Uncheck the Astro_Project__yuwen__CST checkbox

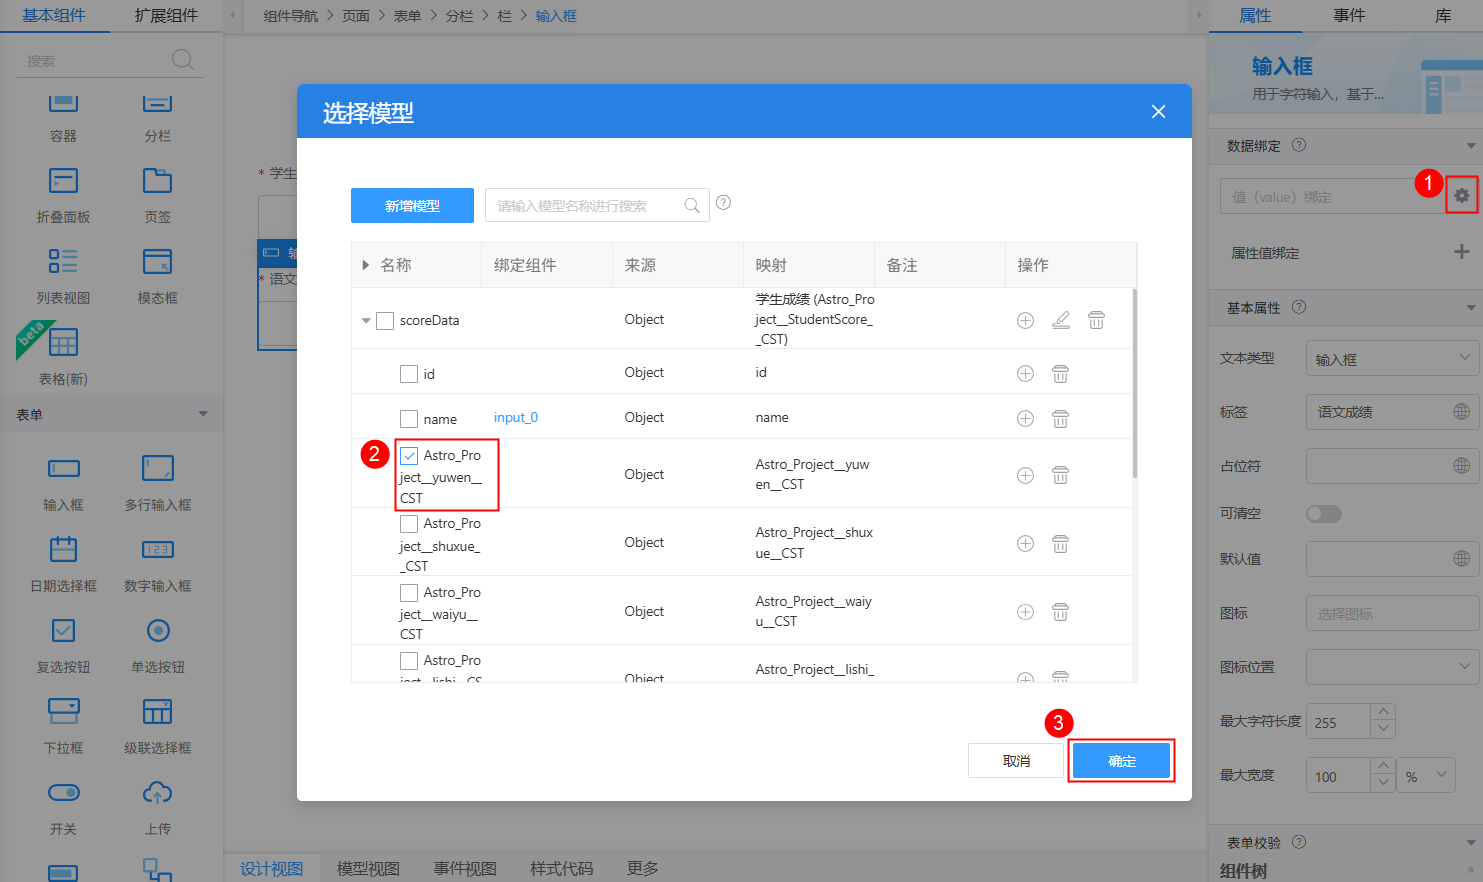(x=409, y=456)
